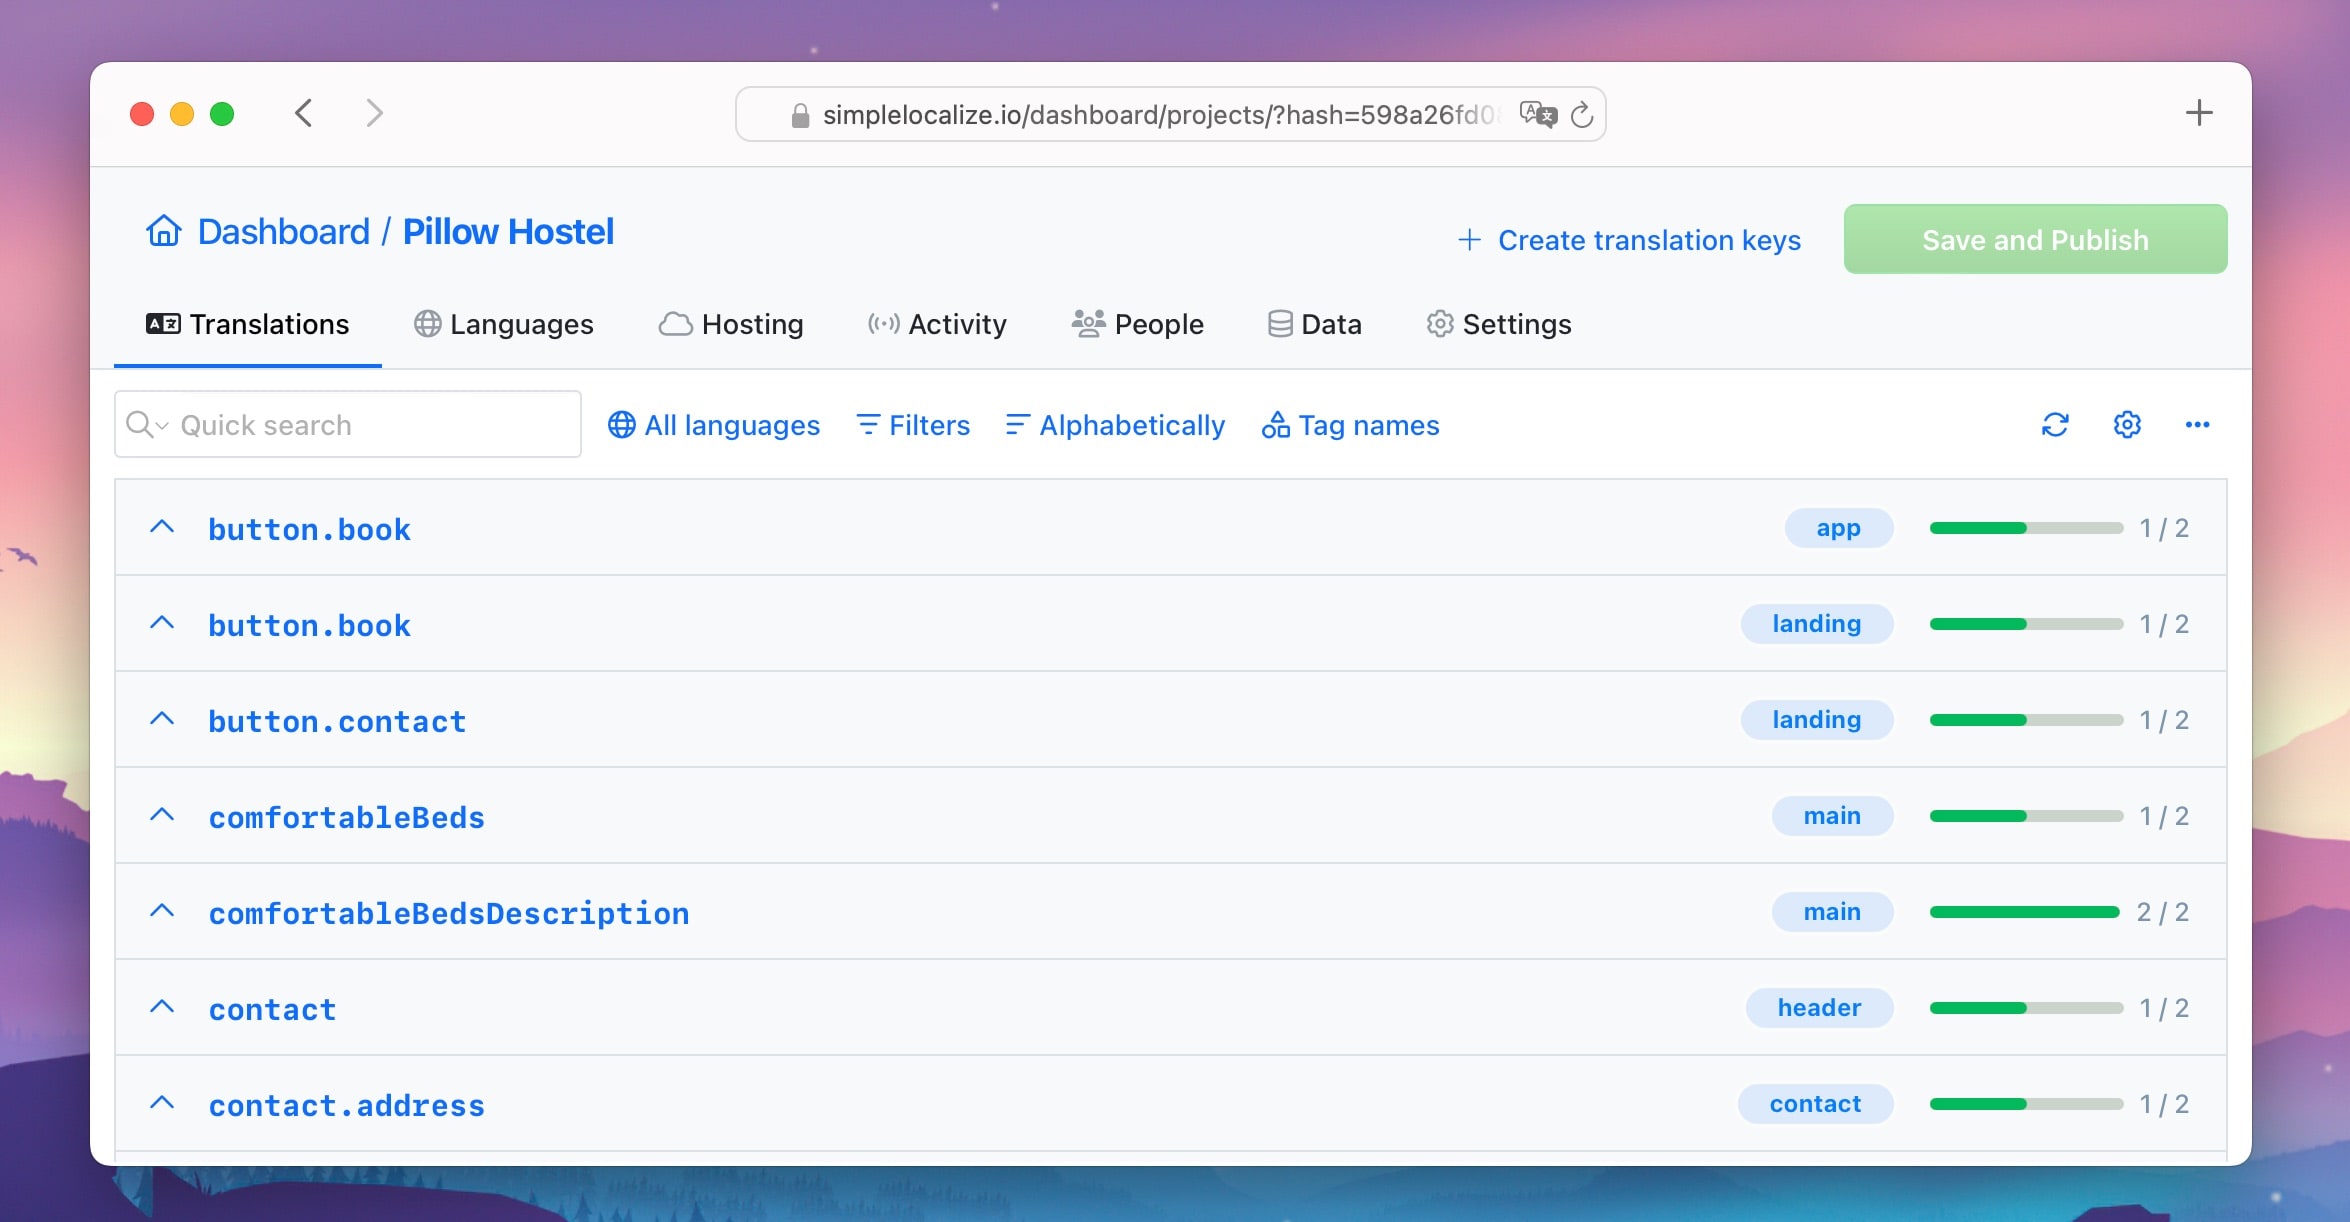The width and height of the screenshot is (2350, 1222).
Task: Click the search magnifier icon
Action: 139,424
